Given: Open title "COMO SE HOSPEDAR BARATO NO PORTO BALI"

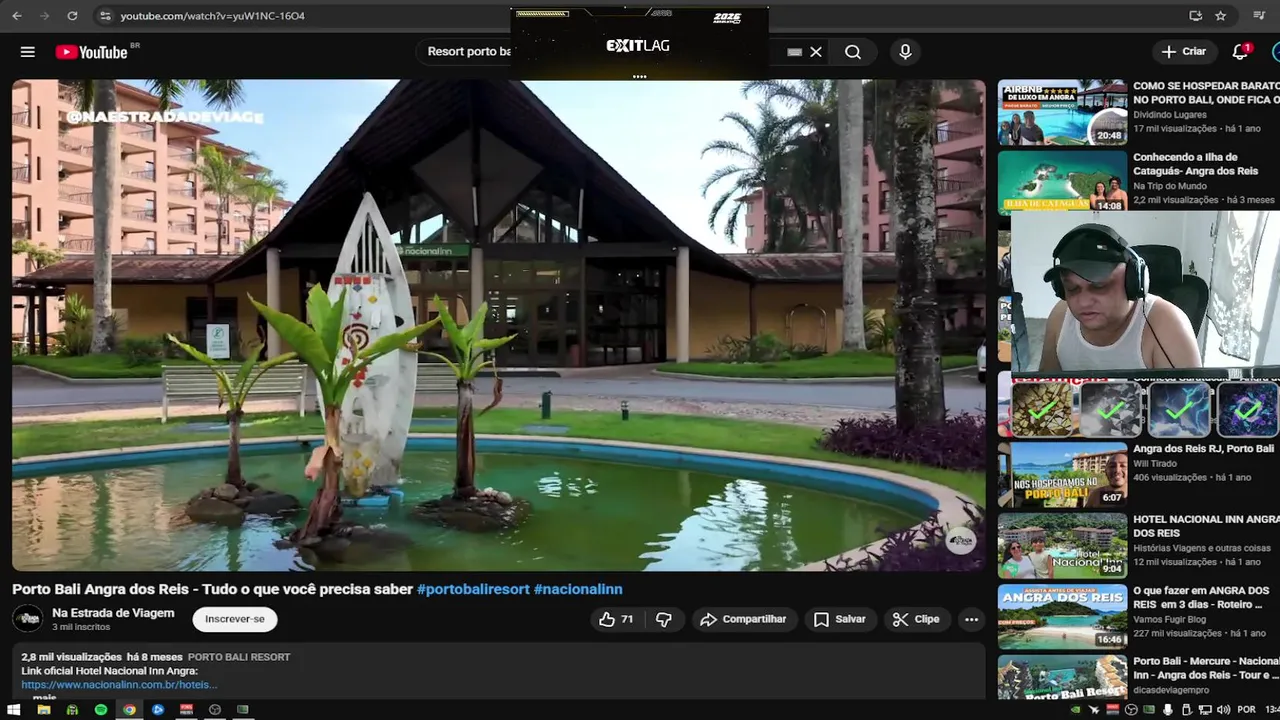Looking at the screenshot, I should click(x=1206, y=93).
